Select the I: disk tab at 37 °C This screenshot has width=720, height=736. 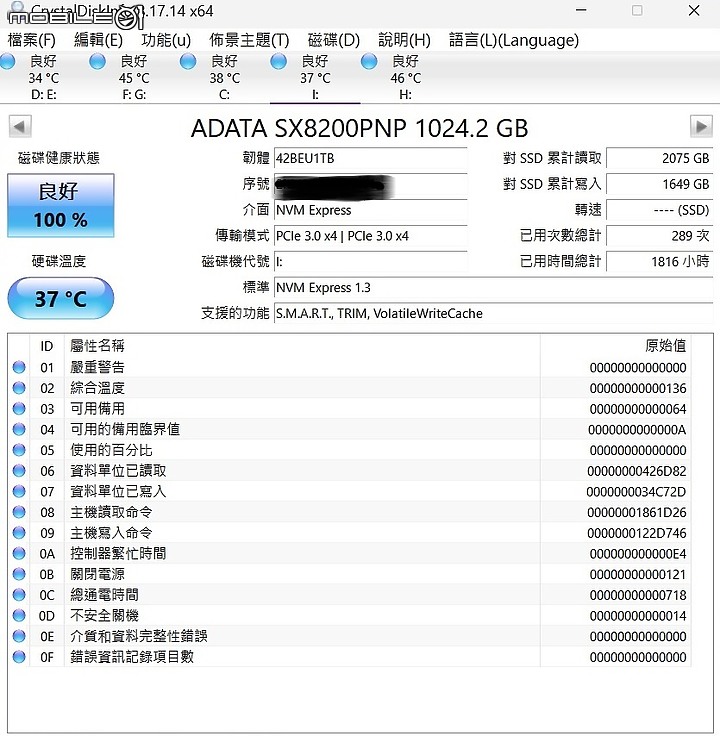(315, 77)
